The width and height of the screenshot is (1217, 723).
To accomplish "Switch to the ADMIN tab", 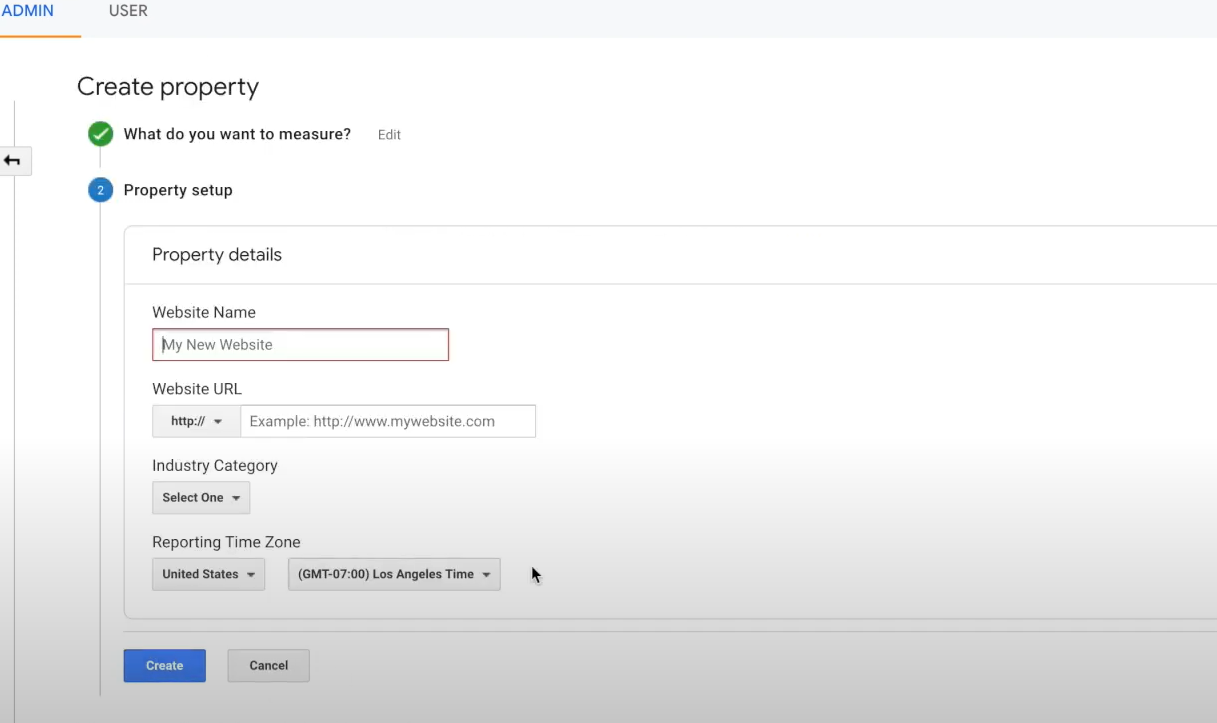I will click(x=28, y=11).
